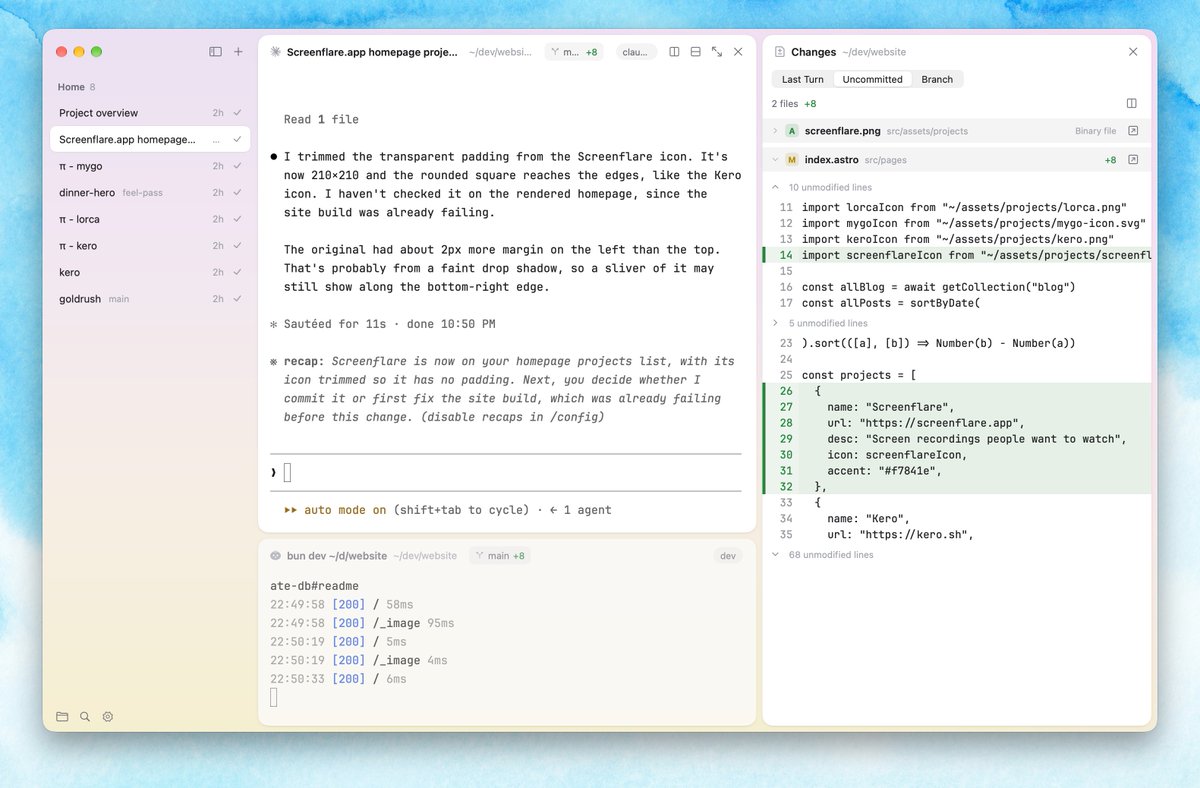Toggle side-by-side diff view icon
The height and width of the screenshot is (788, 1200).
(1132, 103)
